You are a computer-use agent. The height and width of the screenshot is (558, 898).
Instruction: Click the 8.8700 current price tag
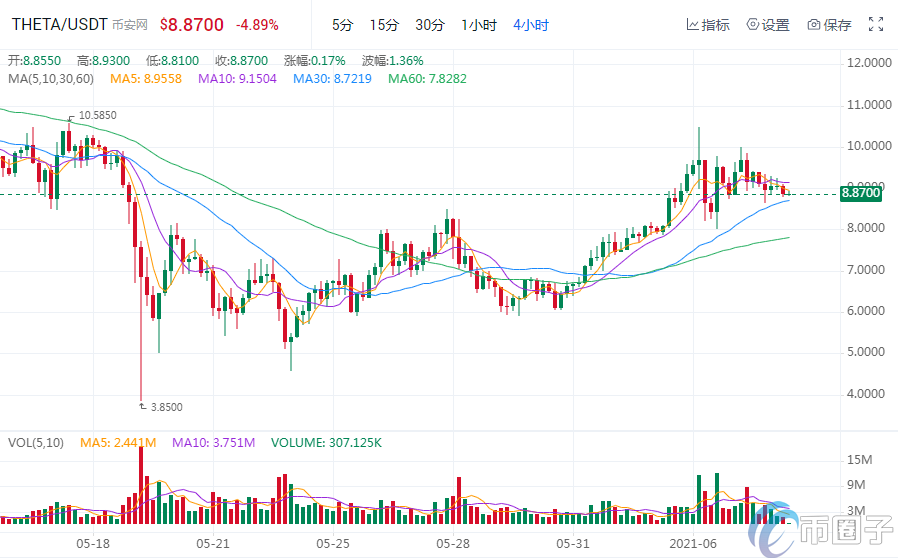861,194
